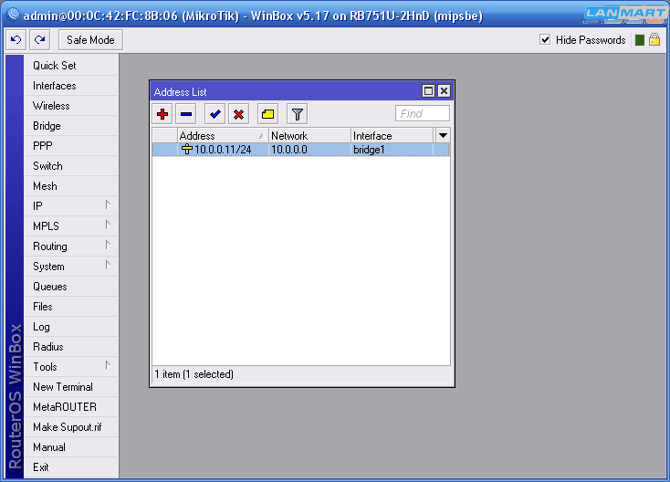This screenshot has height=482, width=670.
Task: Expand the System submenu
Action: pyautogui.click(x=71, y=267)
